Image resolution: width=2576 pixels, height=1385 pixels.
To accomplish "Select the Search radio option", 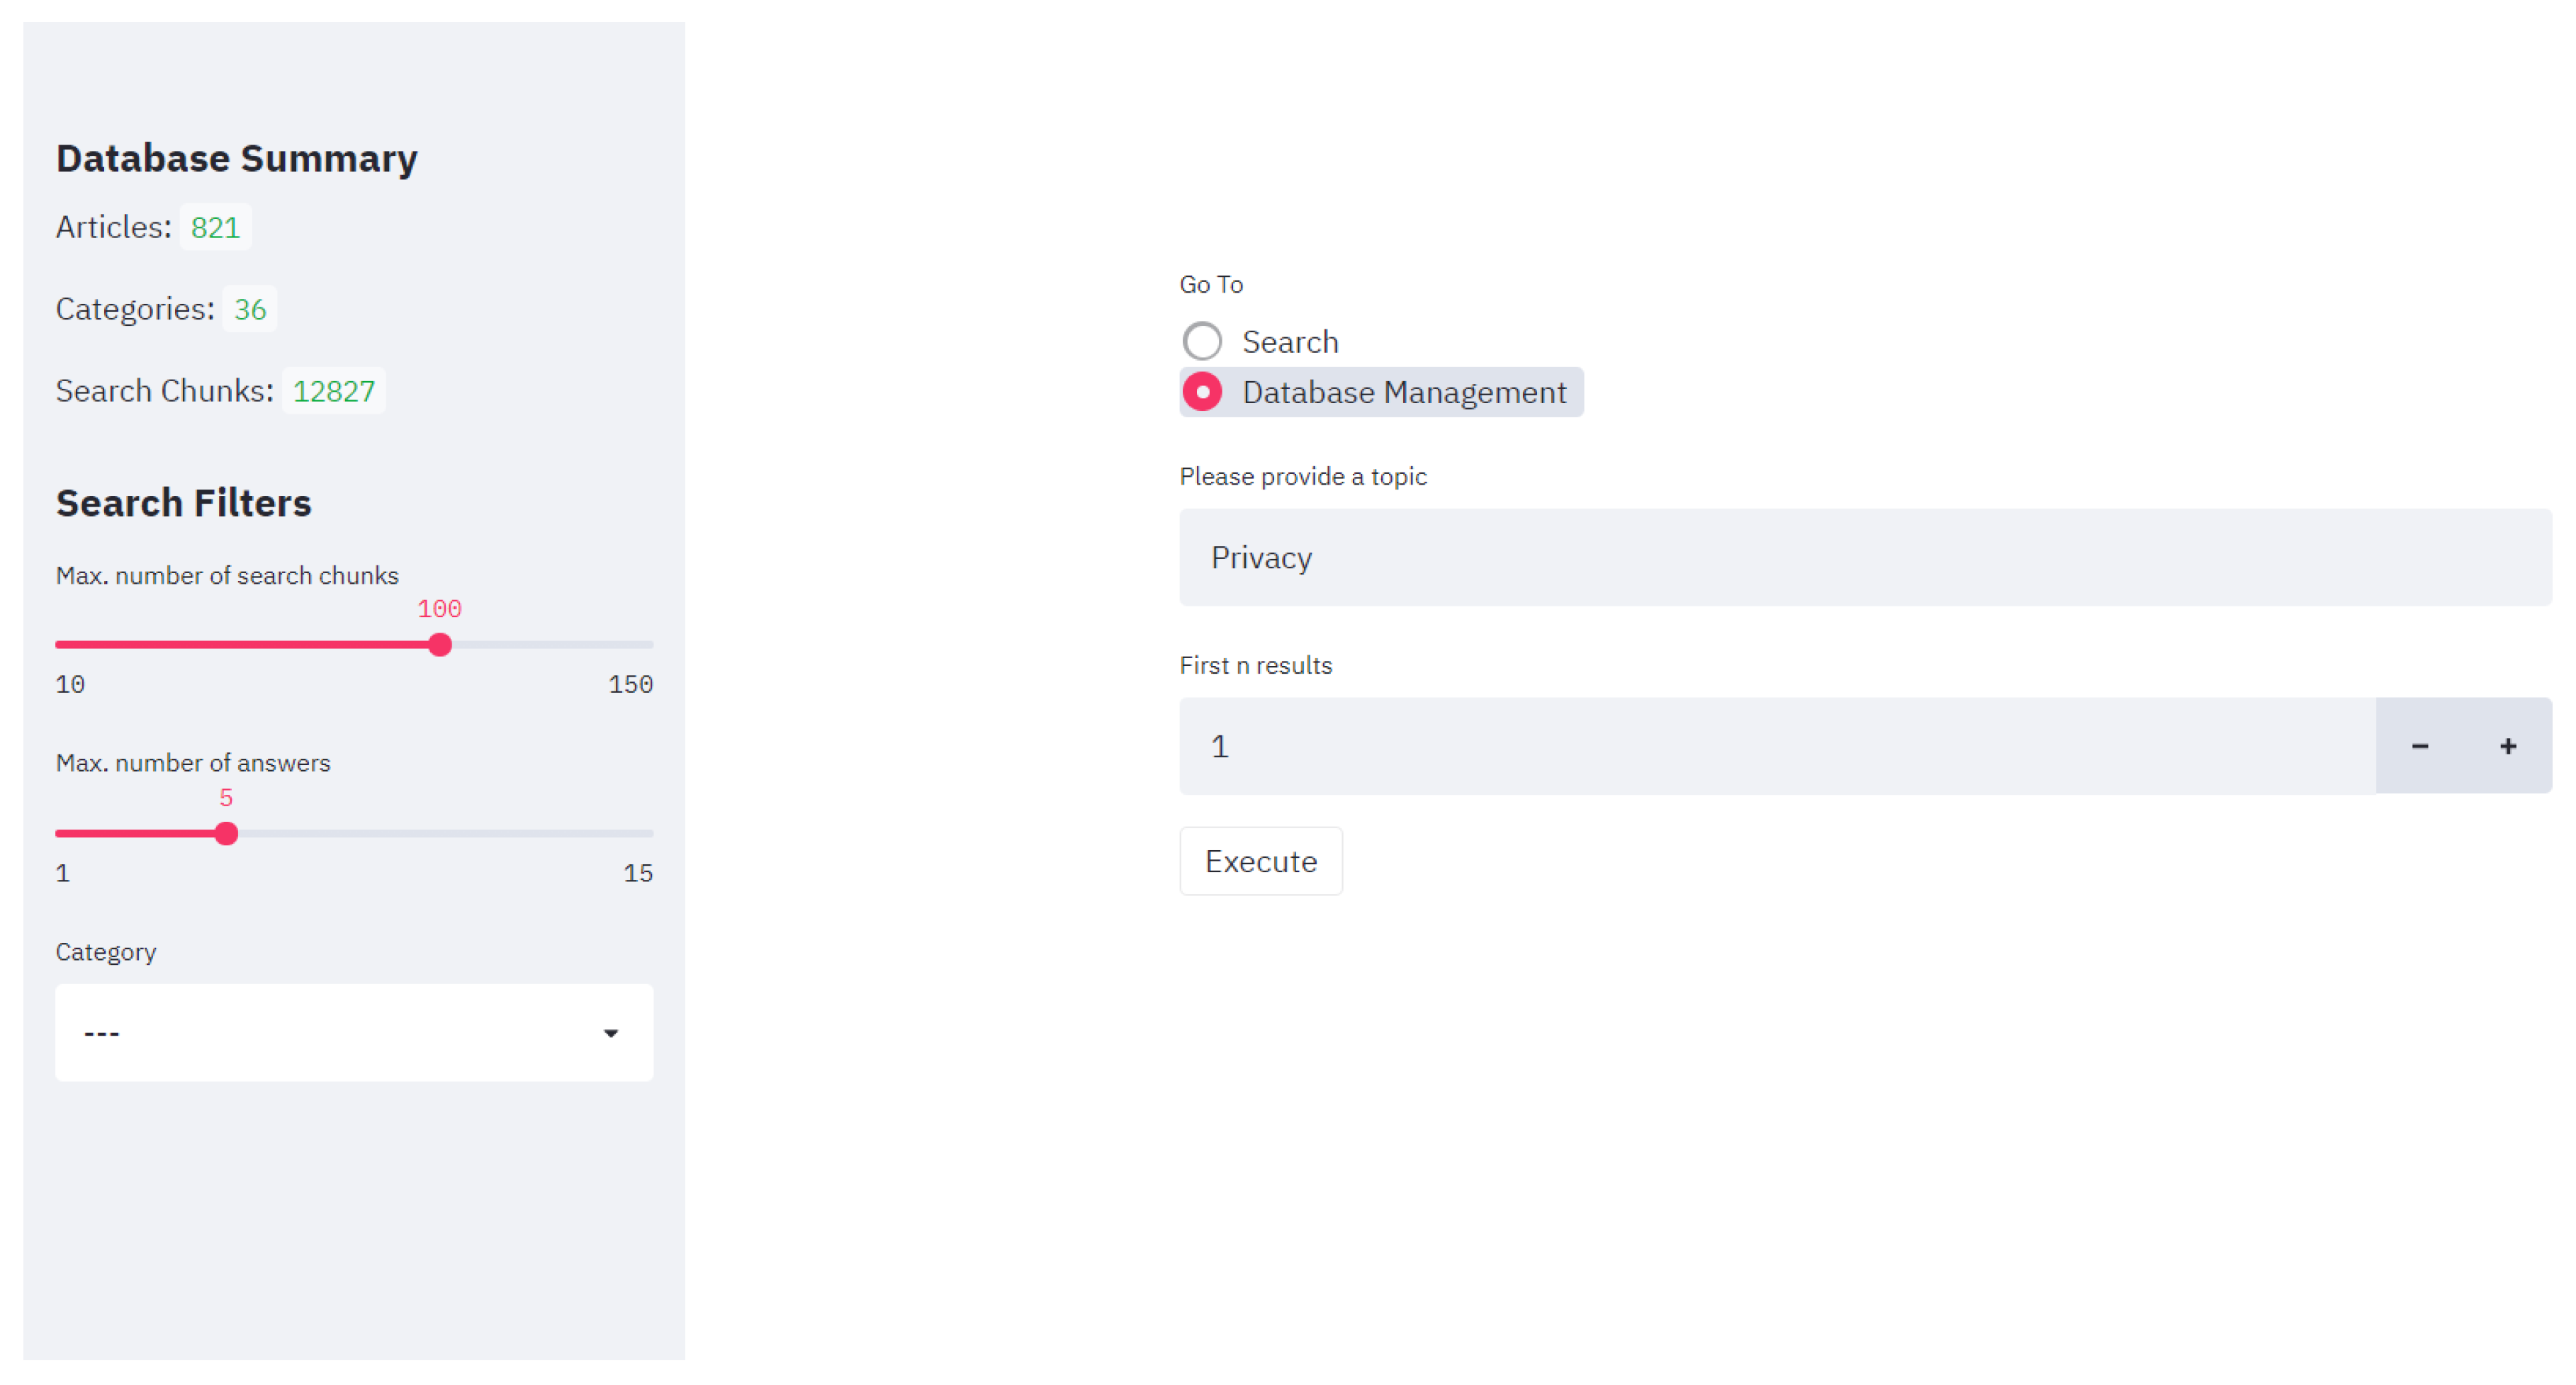I will pyautogui.click(x=1202, y=342).
